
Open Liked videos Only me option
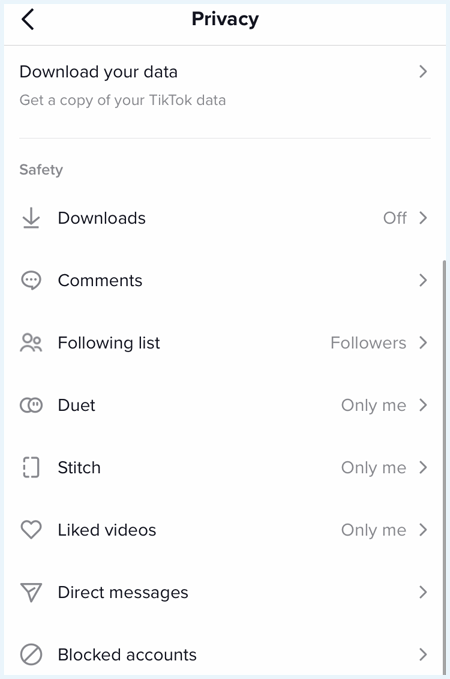pyautogui.click(x=373, y=530)
